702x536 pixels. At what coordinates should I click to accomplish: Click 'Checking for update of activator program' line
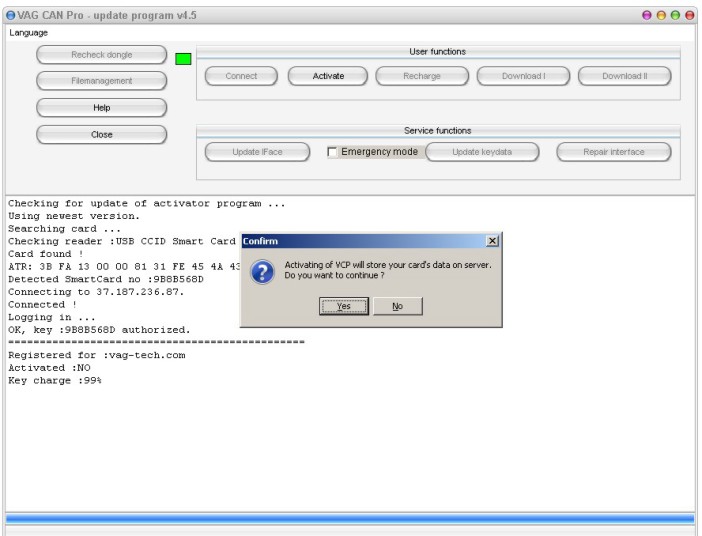coord(146,203)
